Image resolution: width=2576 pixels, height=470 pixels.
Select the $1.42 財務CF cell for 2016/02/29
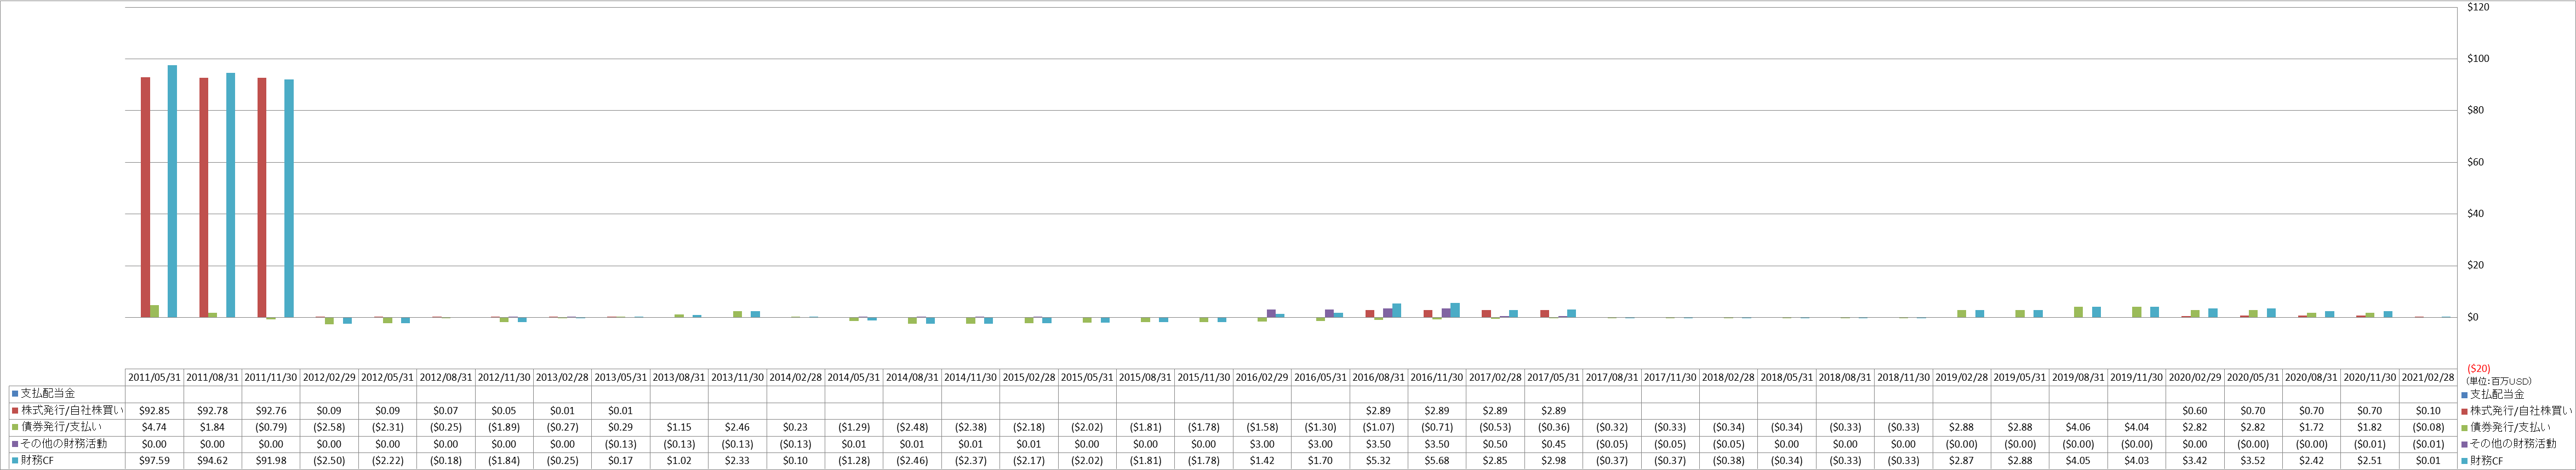[x=1262, y=461]
